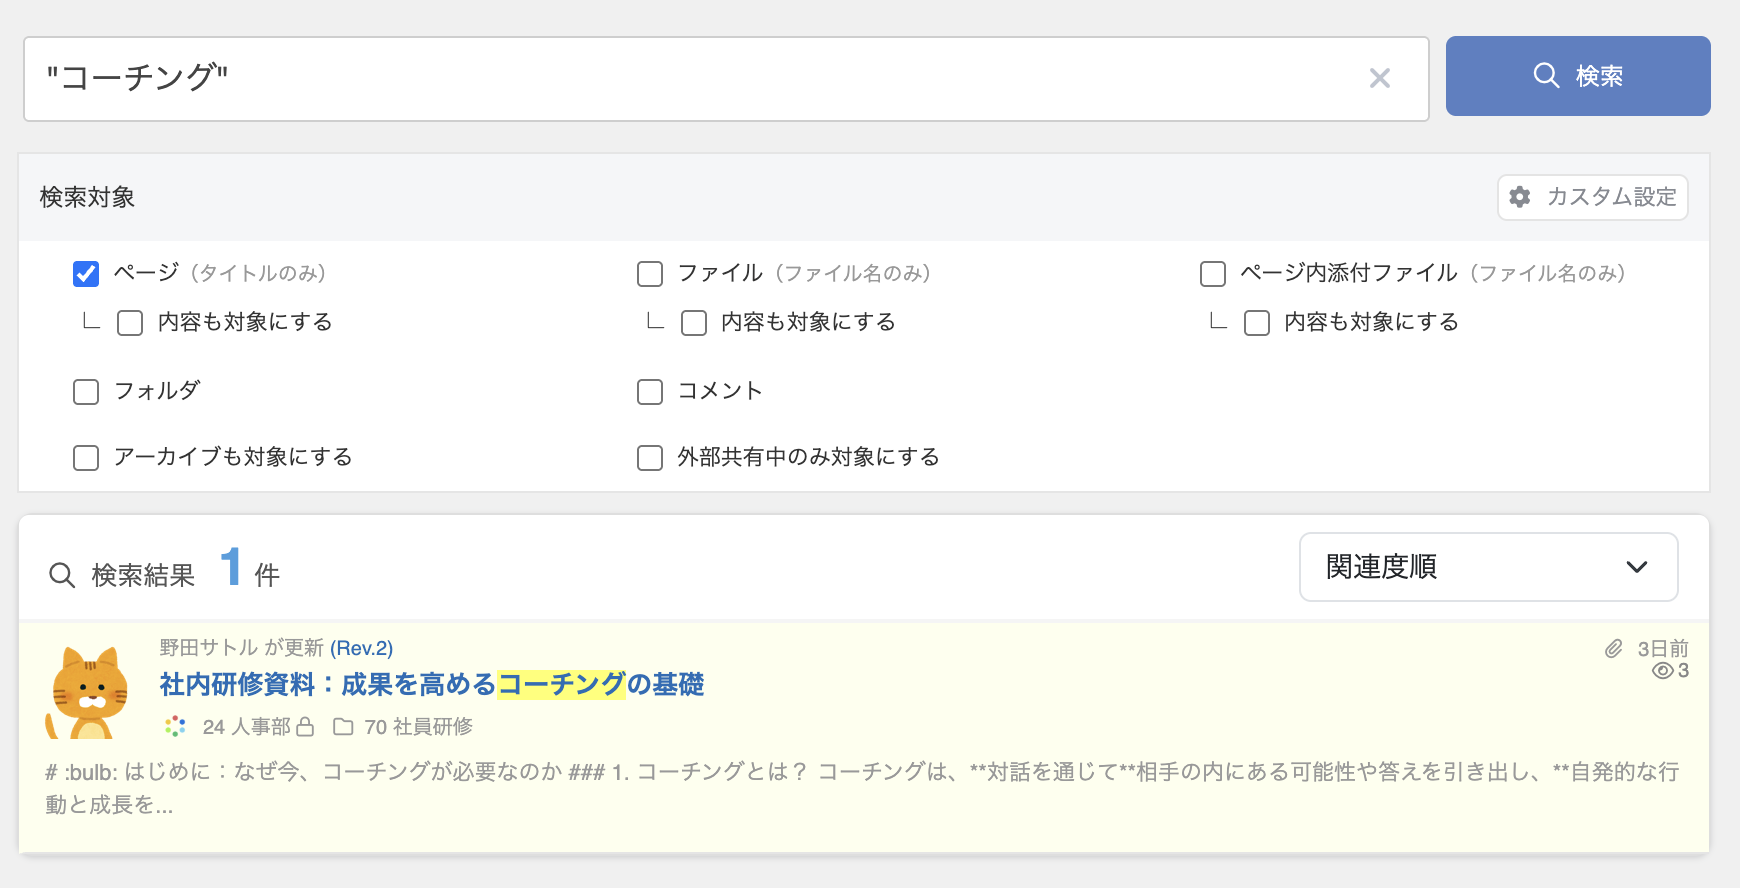Viewport: 1740px width, 888px height.
Task: Enable 外部共有中のみ対象にする option
Action: (650, 458)
